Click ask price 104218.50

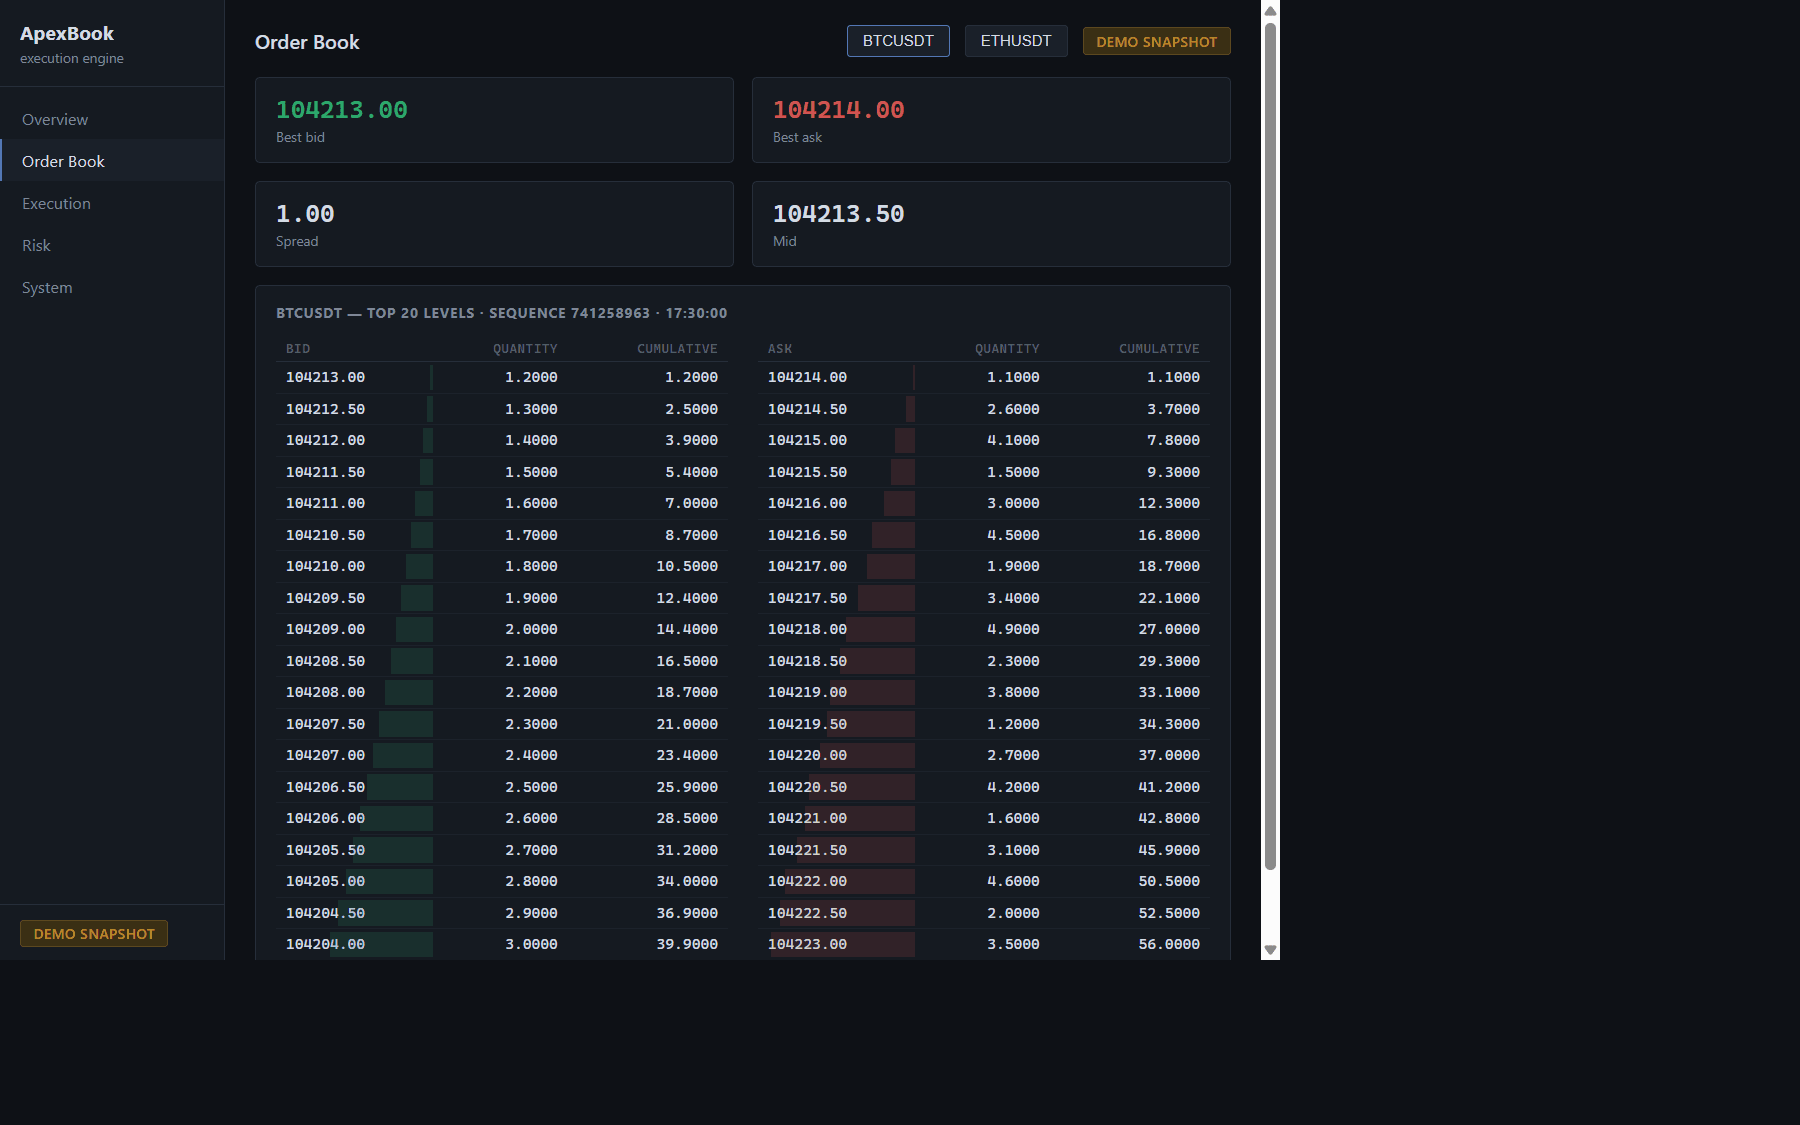click(807, 661)
